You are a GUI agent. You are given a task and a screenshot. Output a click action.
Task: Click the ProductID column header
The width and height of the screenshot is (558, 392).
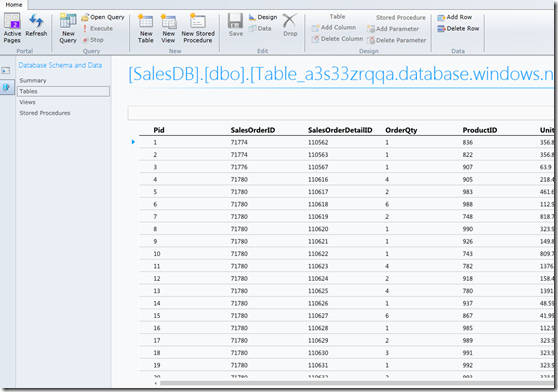[480, 130]
